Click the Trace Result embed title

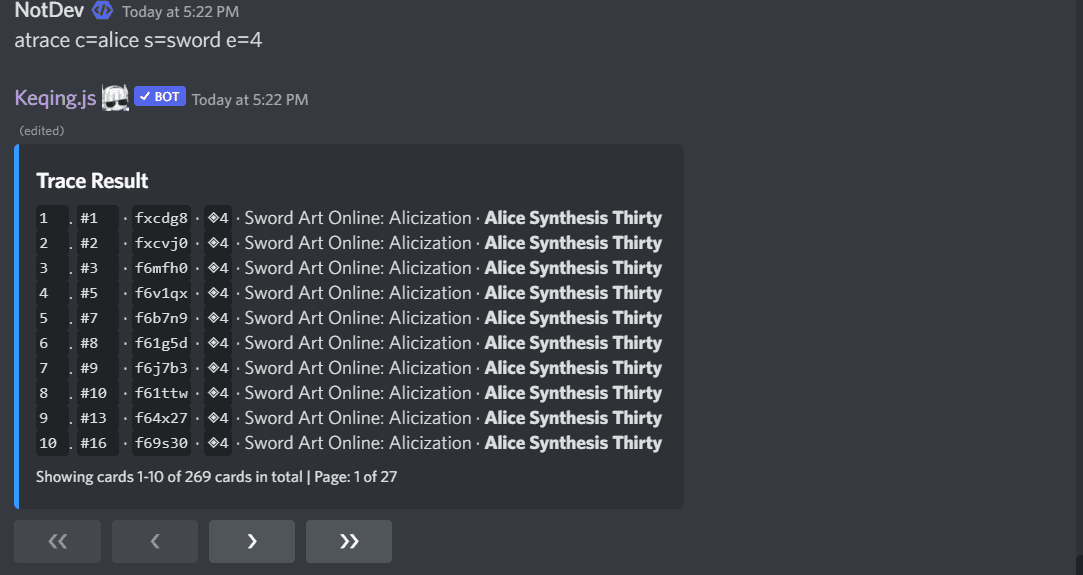92,181
